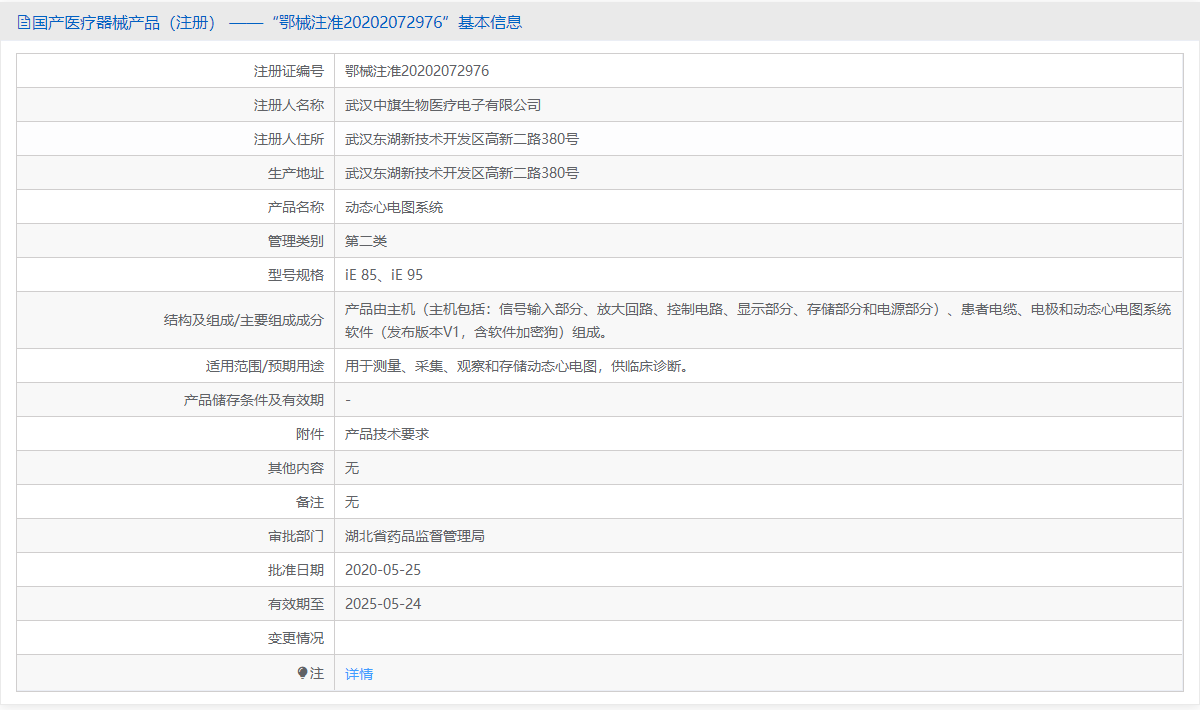Click the 结构及组成/主要组成成分 label
This screenshot has height=710, width=1200.
[x=244, y=320]
